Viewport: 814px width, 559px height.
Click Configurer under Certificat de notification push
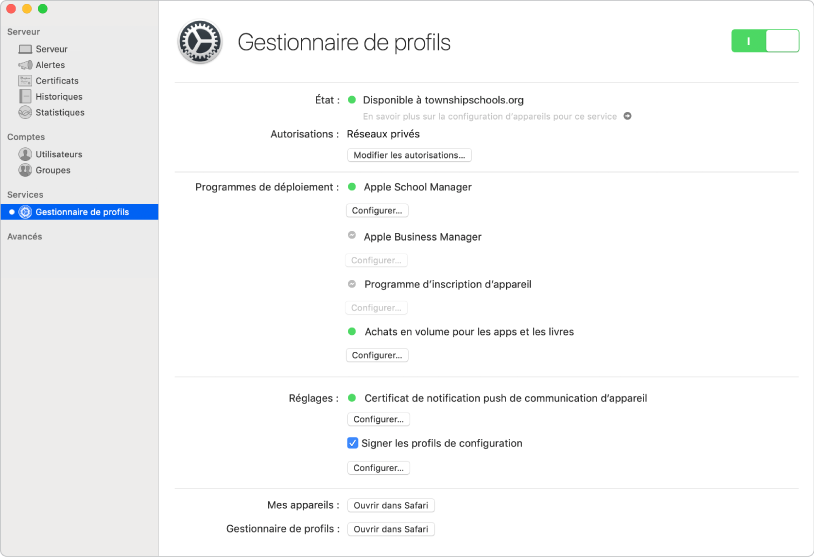click(378, 419)
